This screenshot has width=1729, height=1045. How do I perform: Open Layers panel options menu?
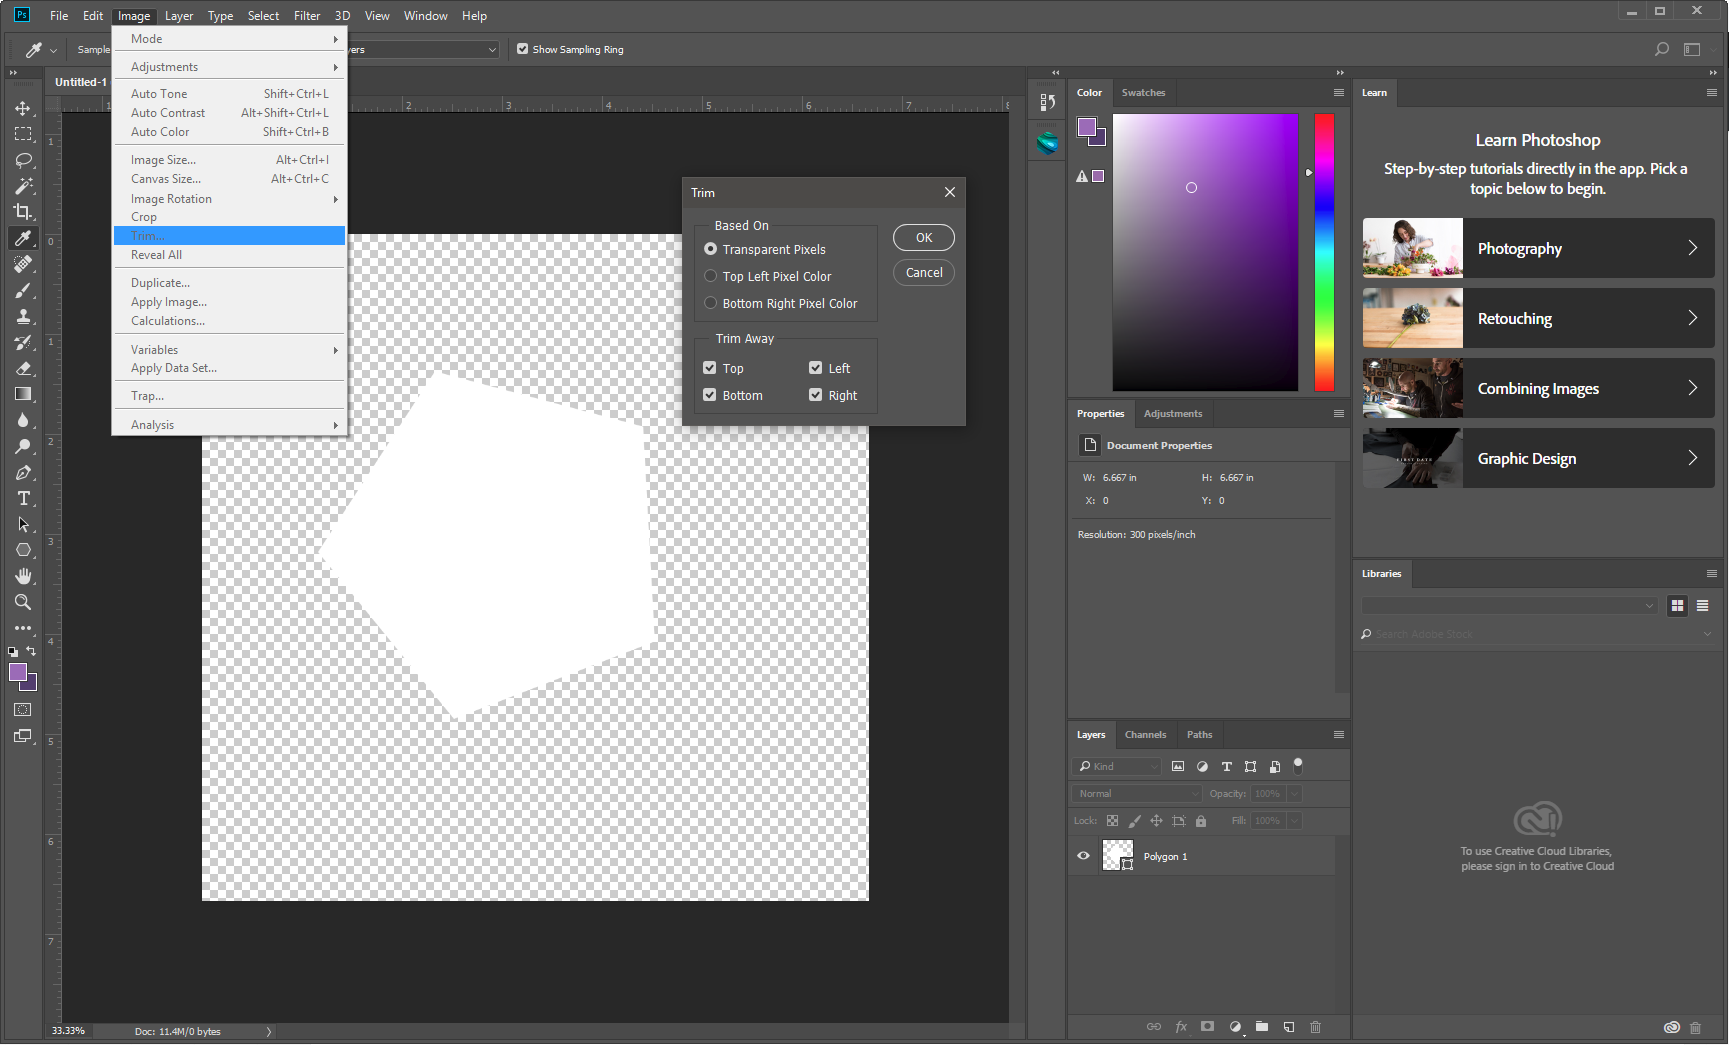pos(1339,735)
